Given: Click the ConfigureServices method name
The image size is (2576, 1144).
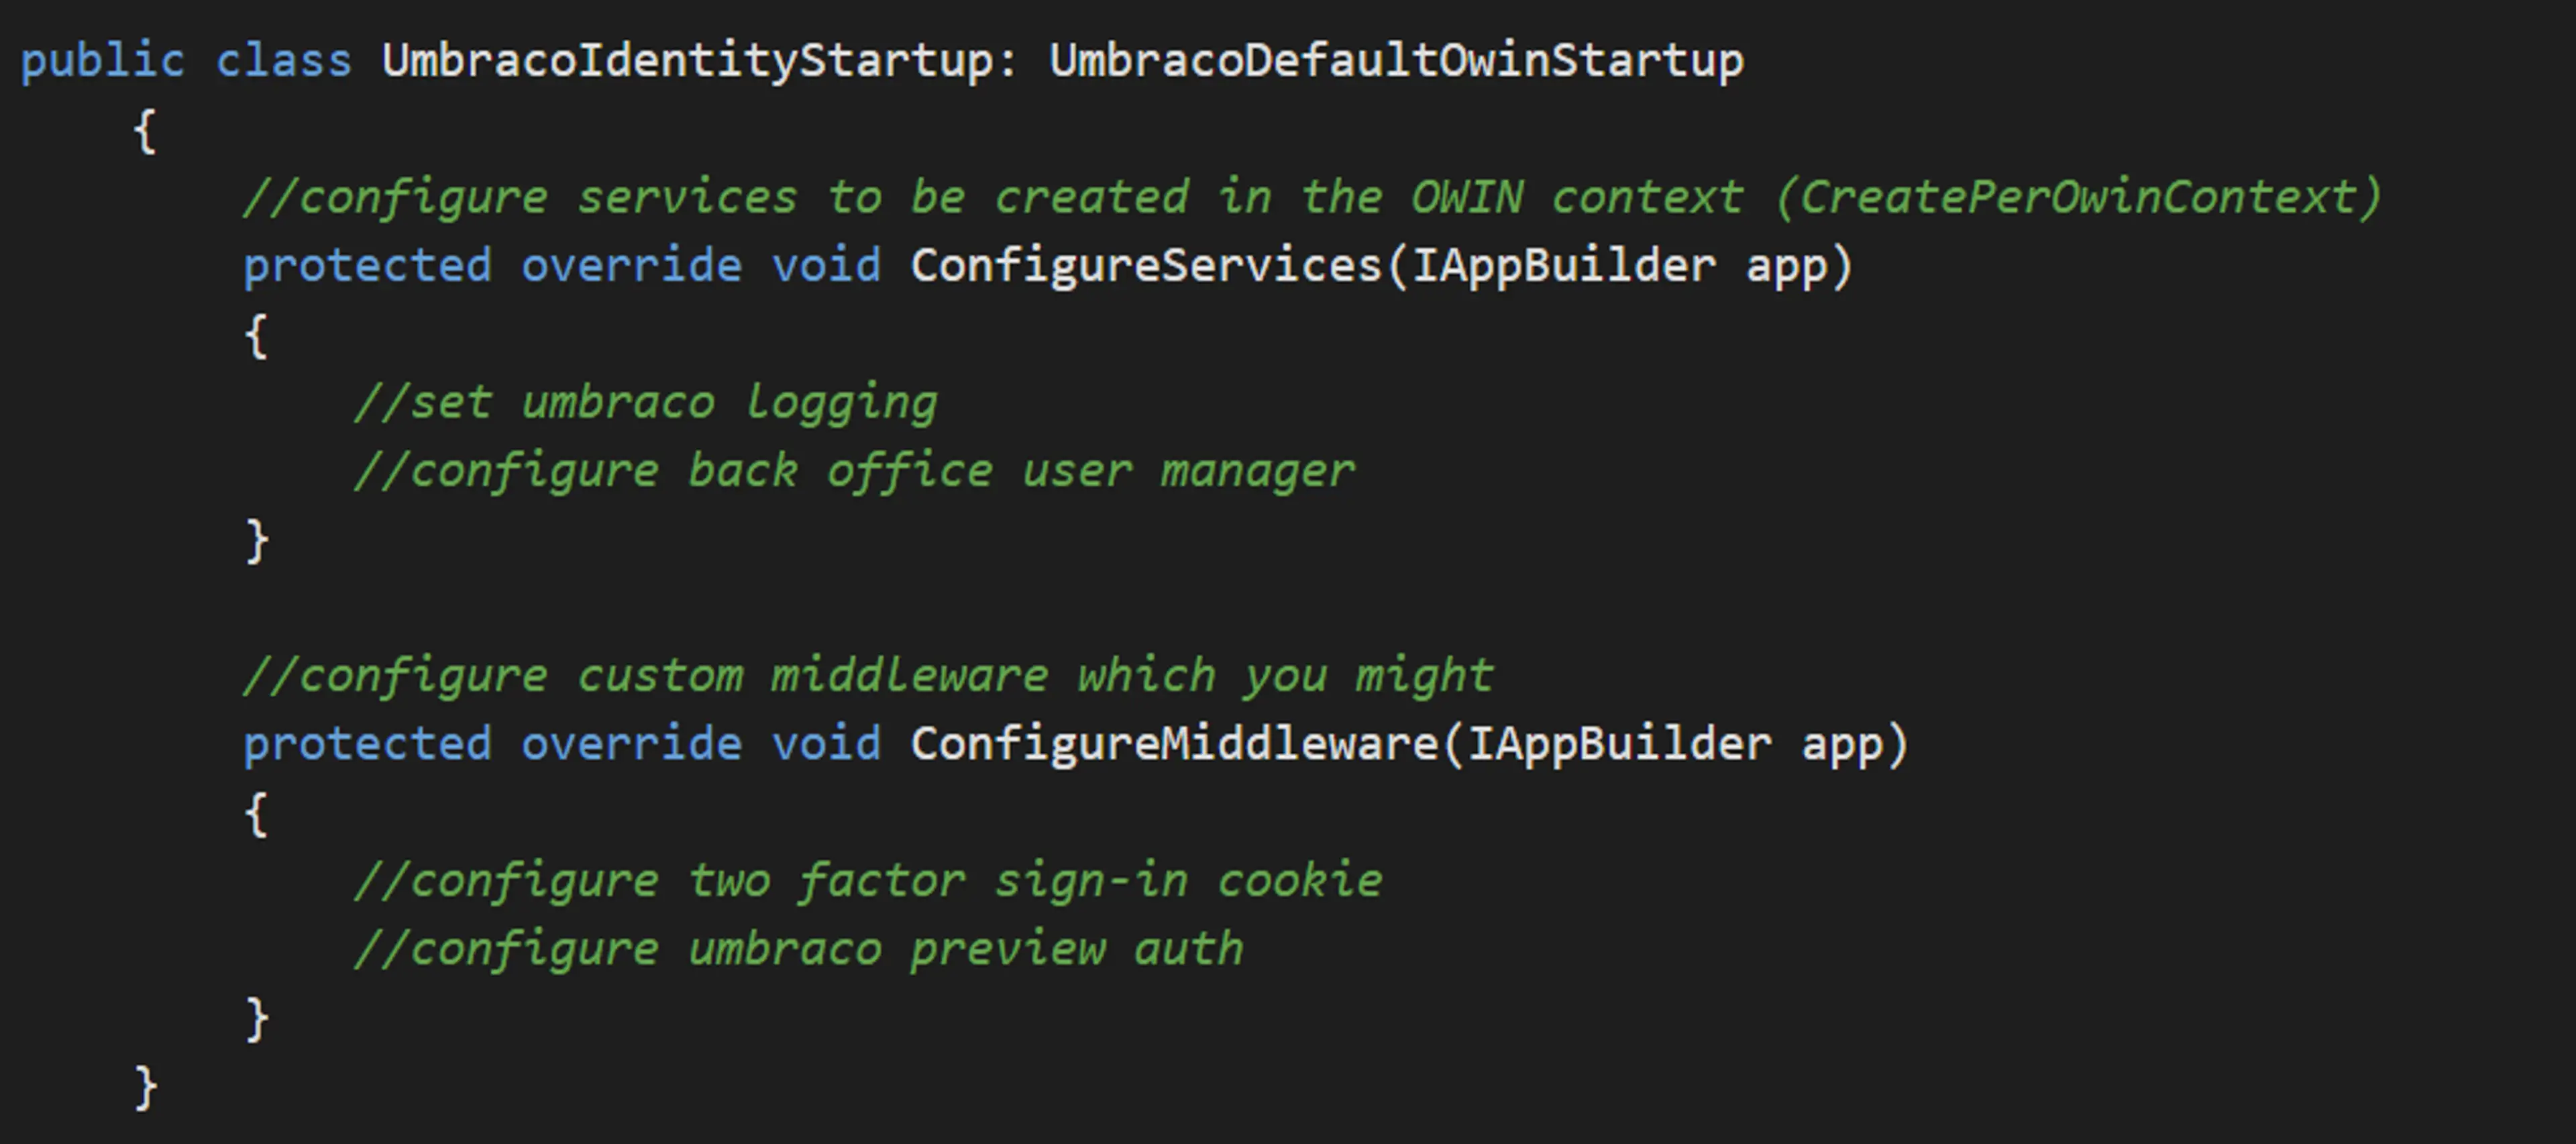Looking at the screenshot, I should pos(1146,266).
